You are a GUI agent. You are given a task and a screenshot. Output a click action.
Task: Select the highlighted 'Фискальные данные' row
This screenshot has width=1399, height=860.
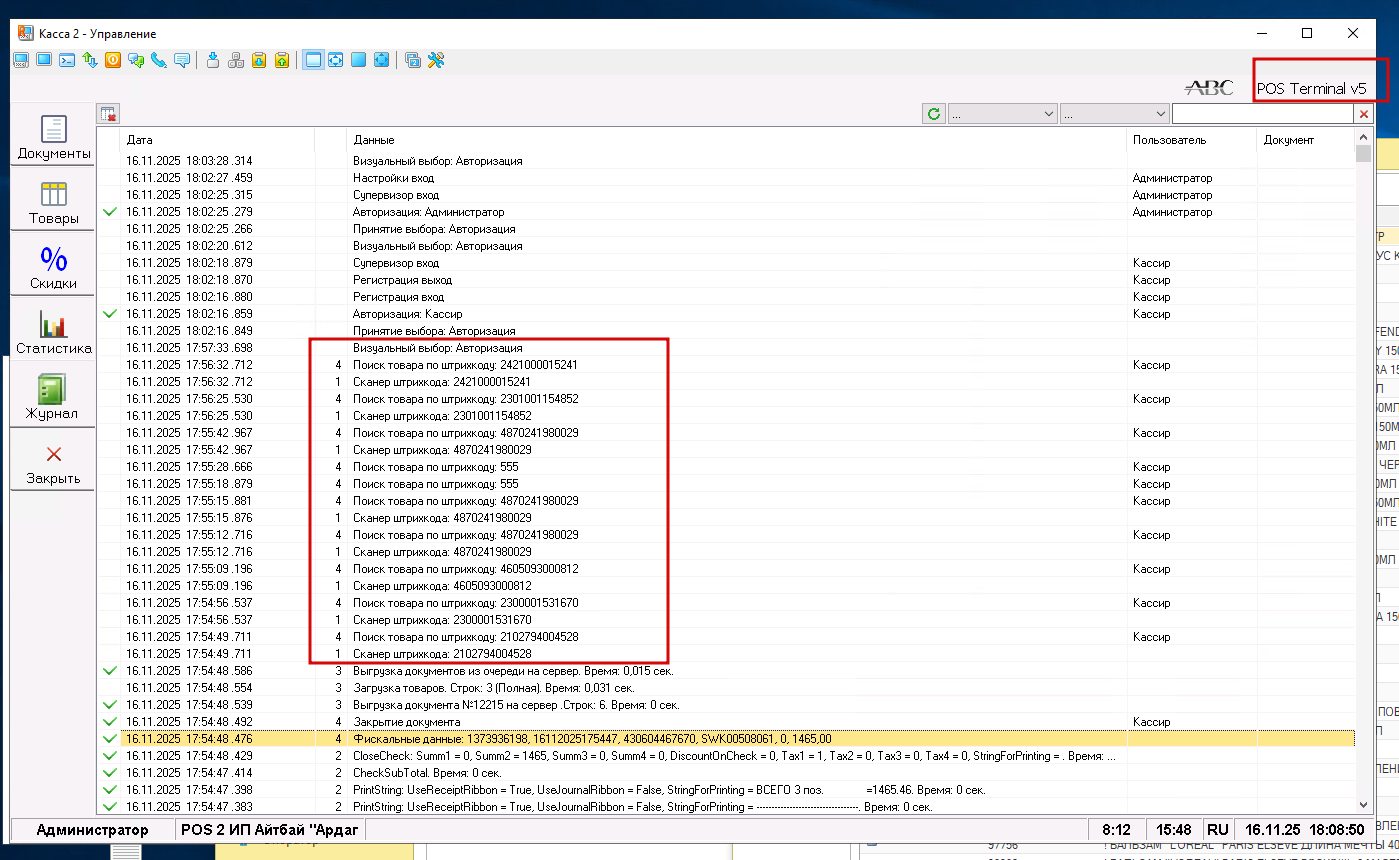727,739
